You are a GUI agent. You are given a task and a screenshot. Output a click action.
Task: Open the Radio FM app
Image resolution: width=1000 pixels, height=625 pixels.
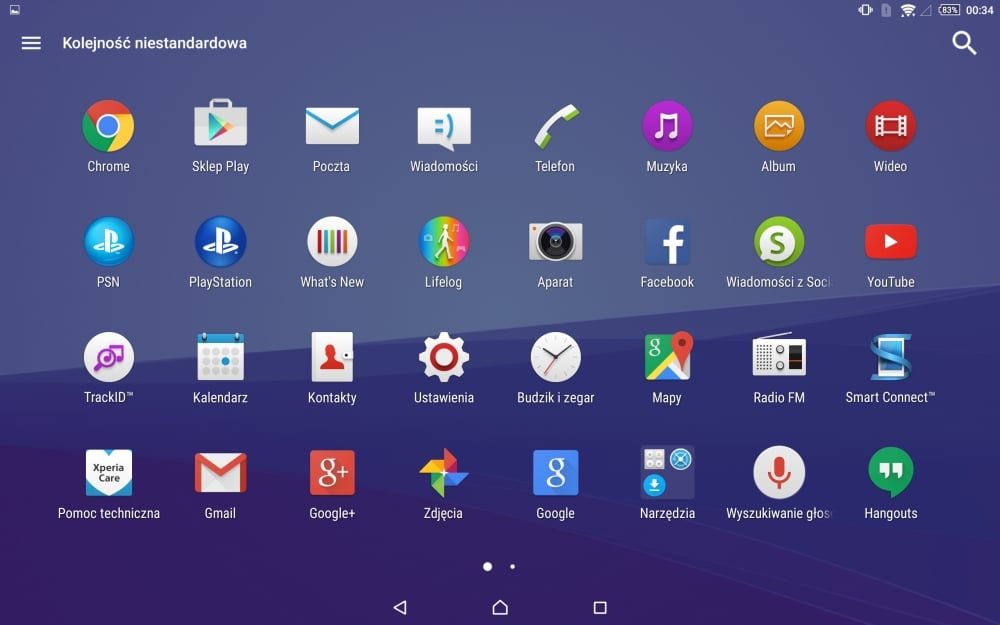coord(779,355)
